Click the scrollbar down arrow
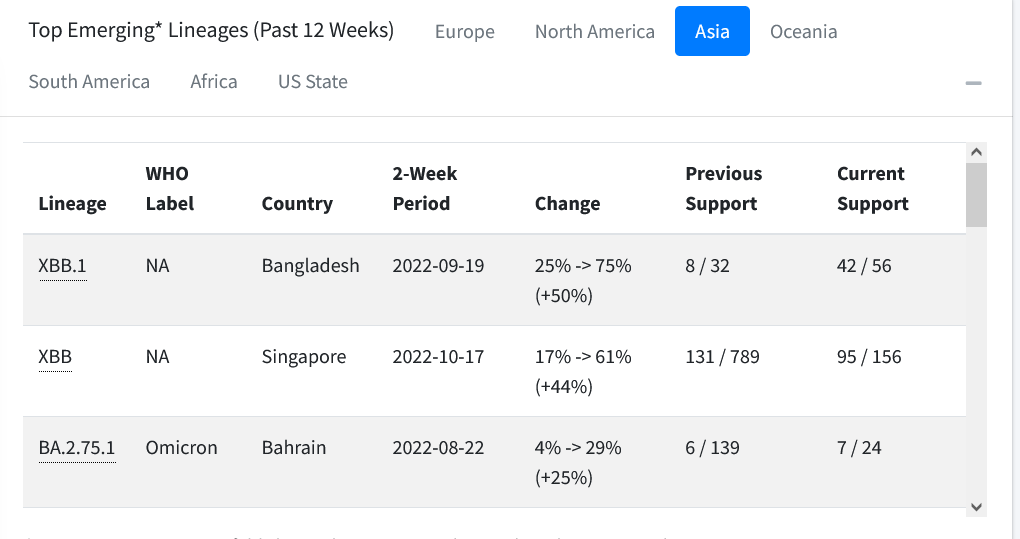 976,506
